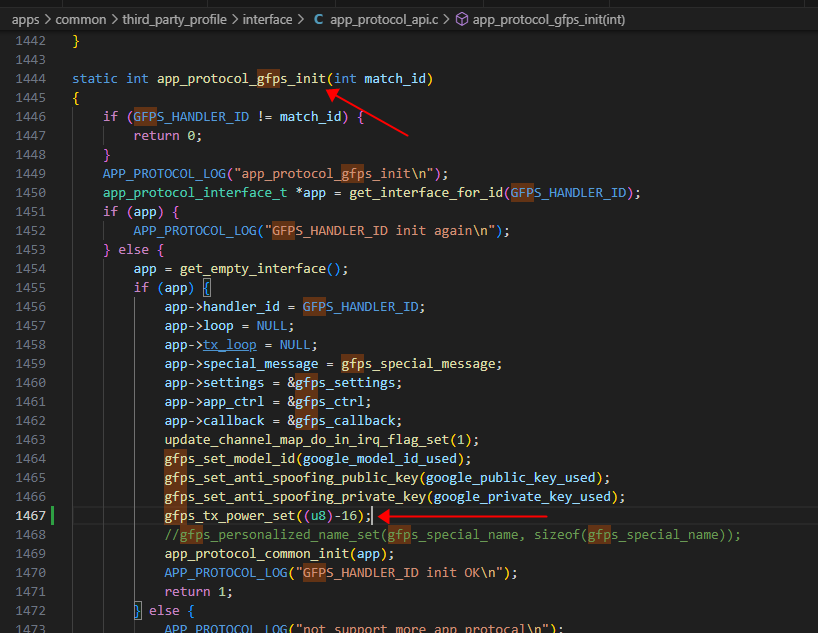Click the gfps_set_model_id function call
The height and width of the screenshot is (633, 818).
pos(230,459)
